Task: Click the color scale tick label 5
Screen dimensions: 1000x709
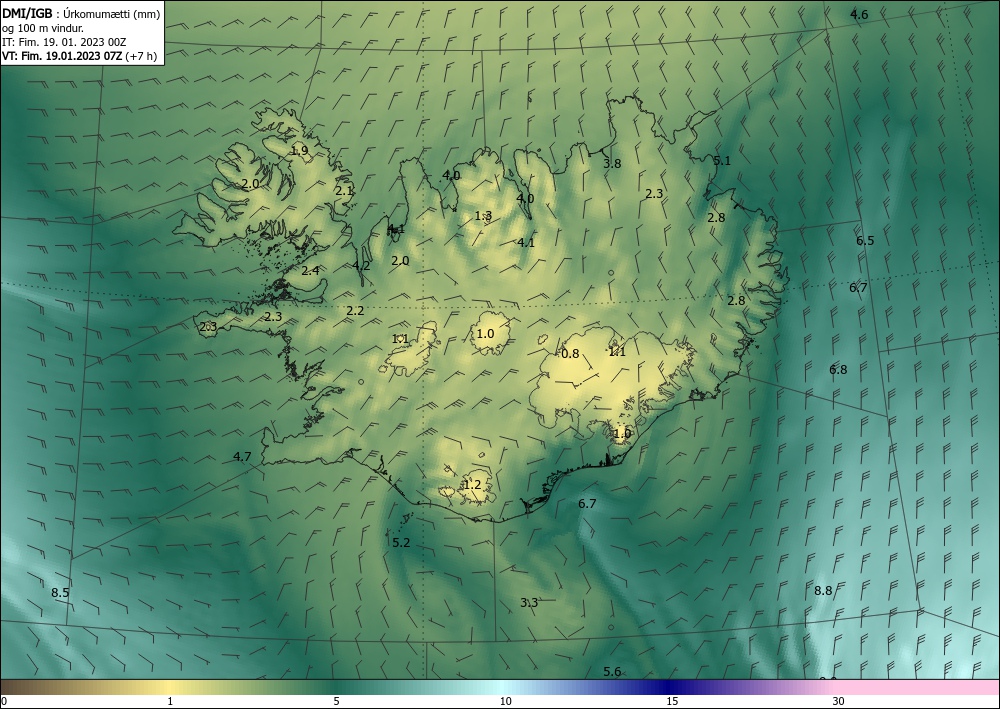Action: click(336, 702)
